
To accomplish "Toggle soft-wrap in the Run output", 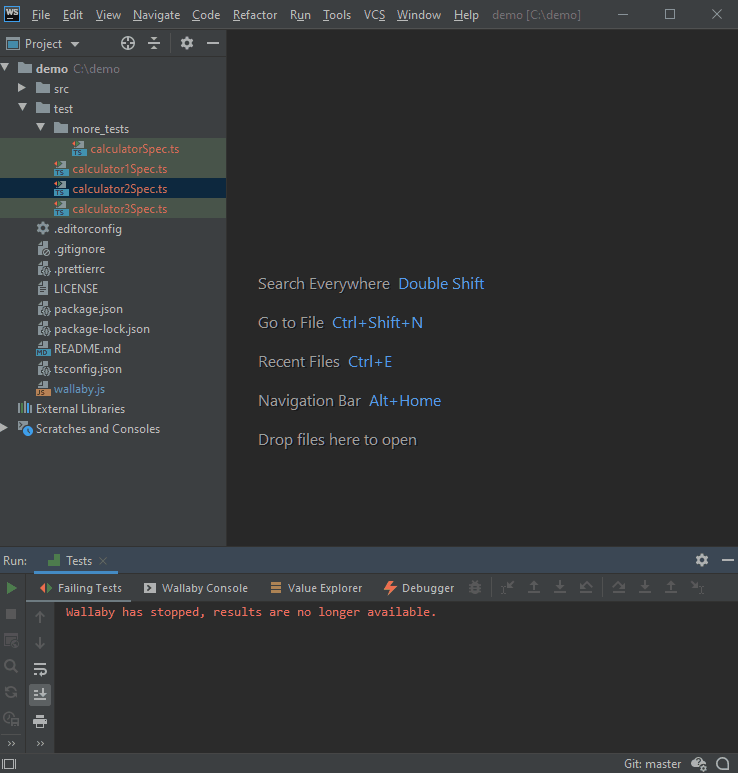I will coord(40,669).
